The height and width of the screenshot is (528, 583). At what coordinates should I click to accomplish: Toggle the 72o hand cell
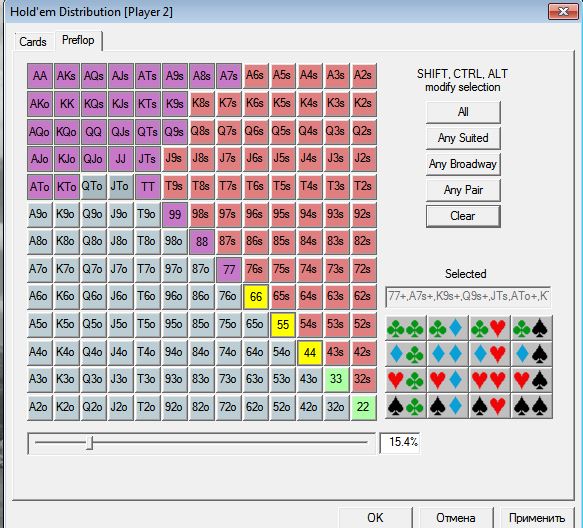(x=229, y=407)
